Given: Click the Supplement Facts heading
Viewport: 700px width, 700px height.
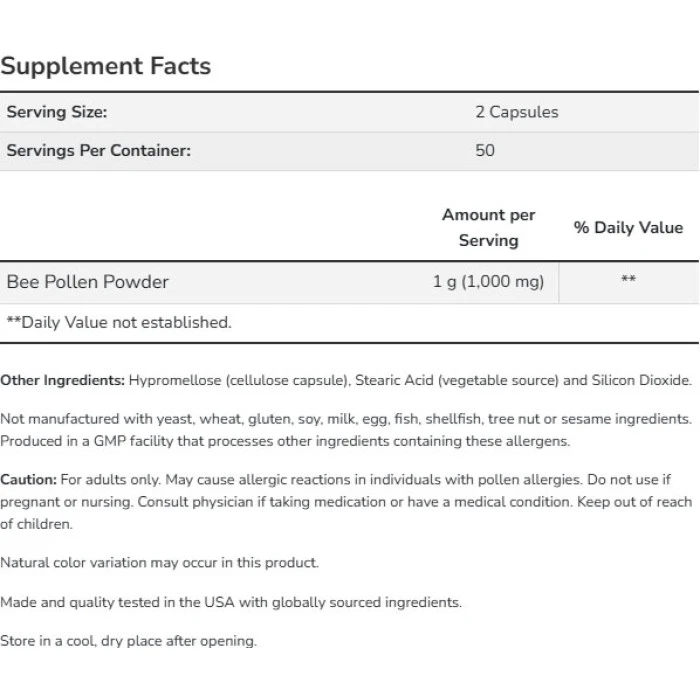Looking at the screenshot, I should 105,66.
